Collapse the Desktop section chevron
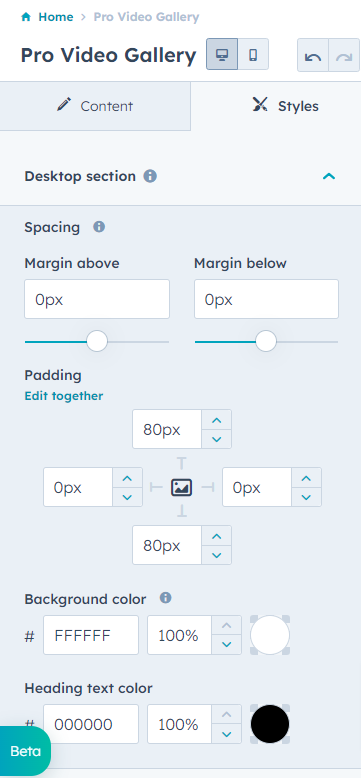361x778 pixels. 329,176
